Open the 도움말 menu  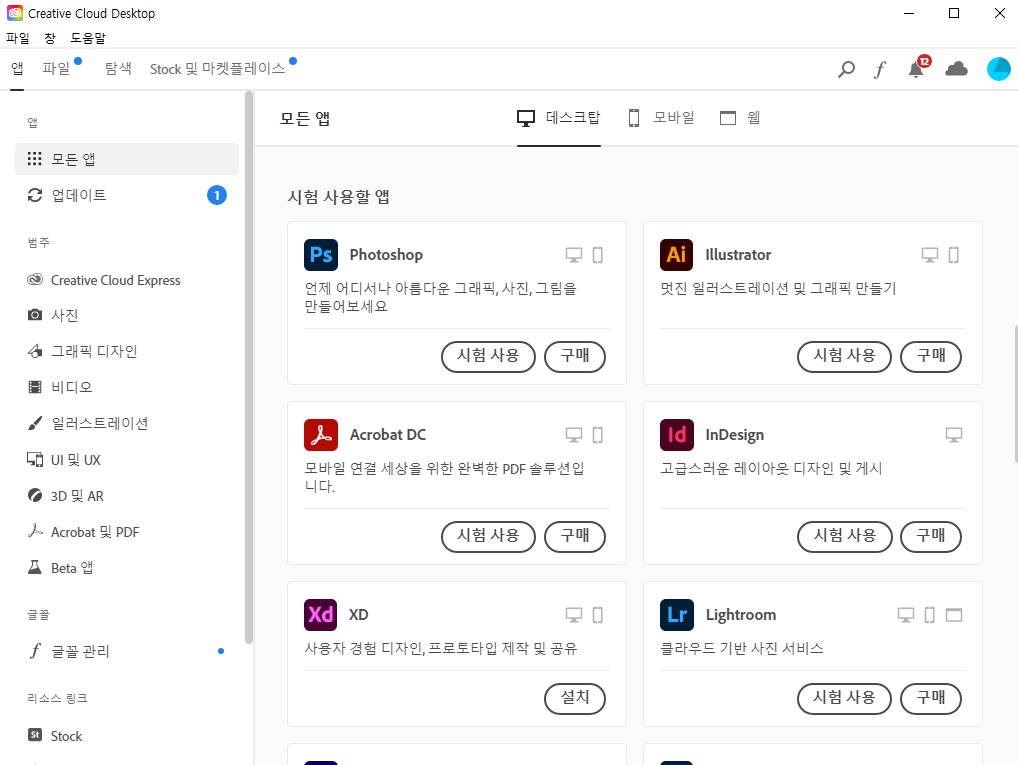88,38
